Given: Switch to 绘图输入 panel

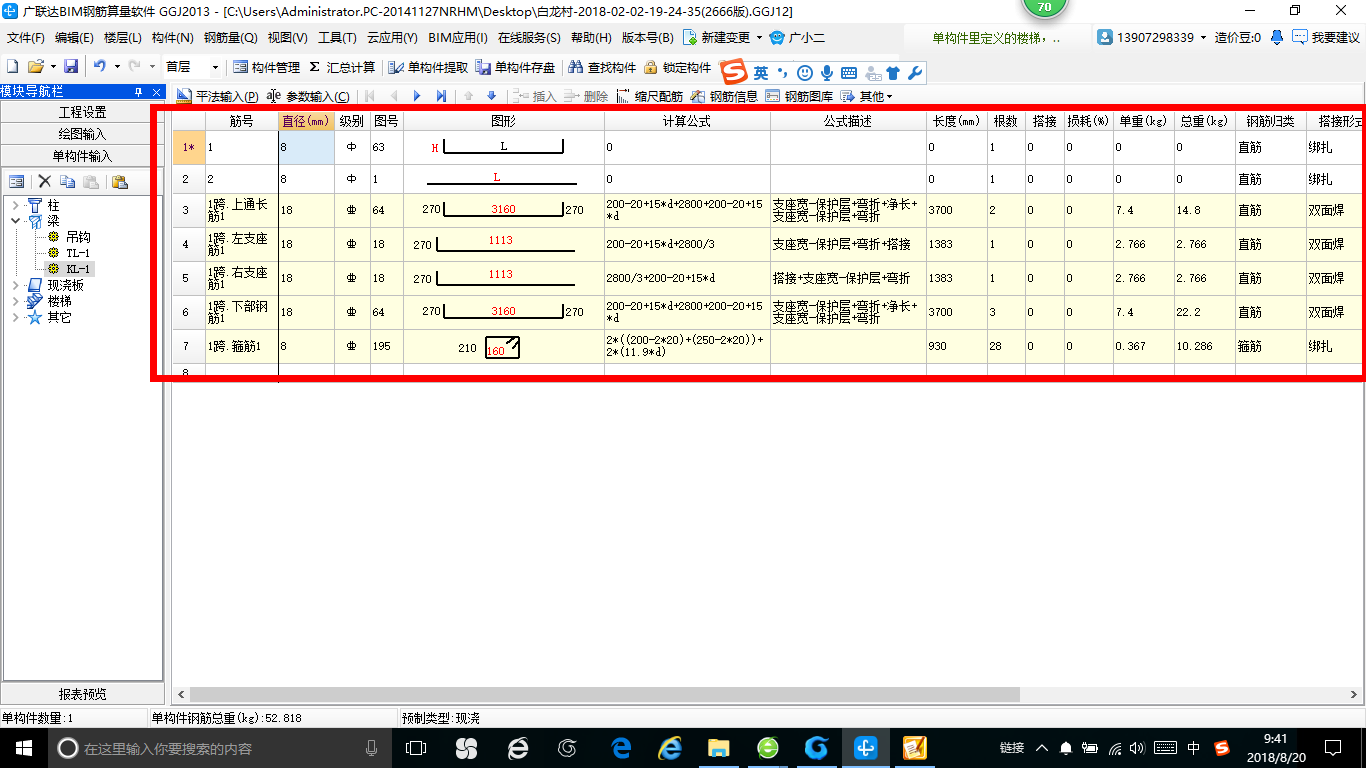Looking at the screenshot, I should click(x=82, y=134).
